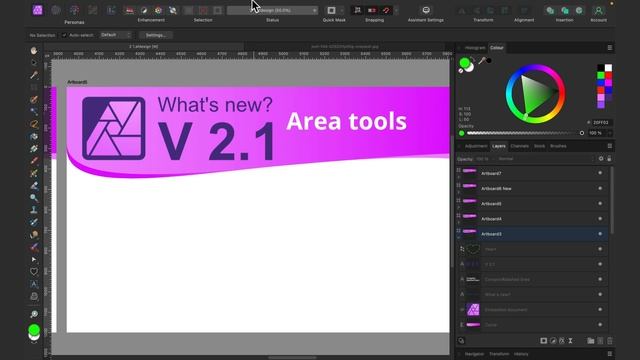Select the Move tool arrow
Screen dimensions: 640x360
tap(34, 62)
